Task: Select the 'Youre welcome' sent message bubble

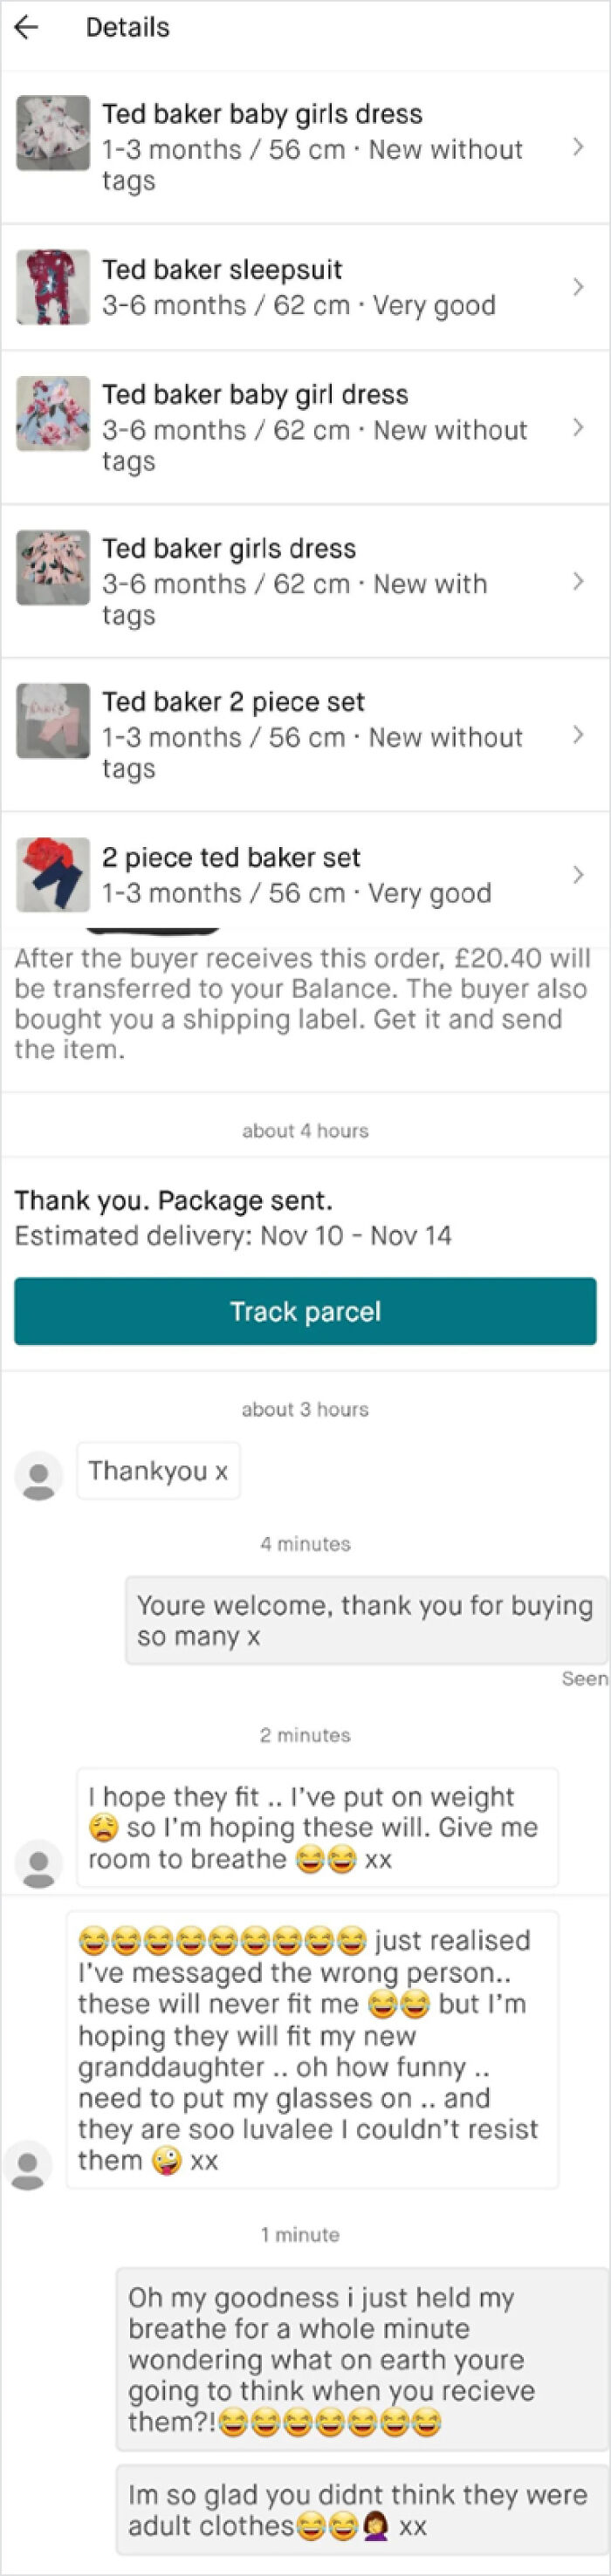Action: (x=365, y=1620)
